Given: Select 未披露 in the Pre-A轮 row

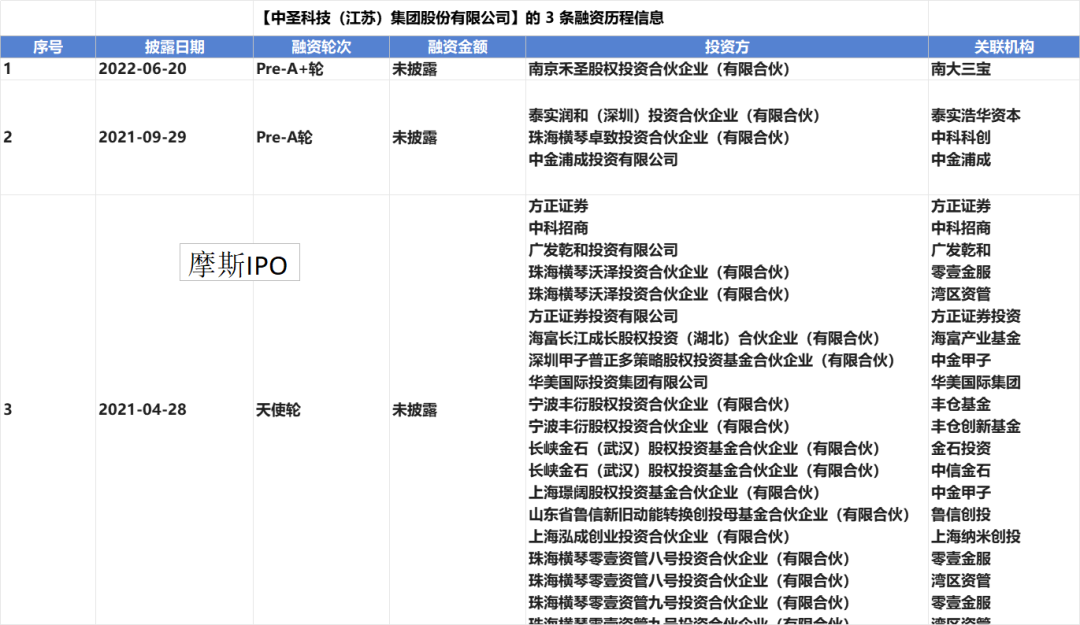Looking at the screenshot, I should click(x=415, y=137).
